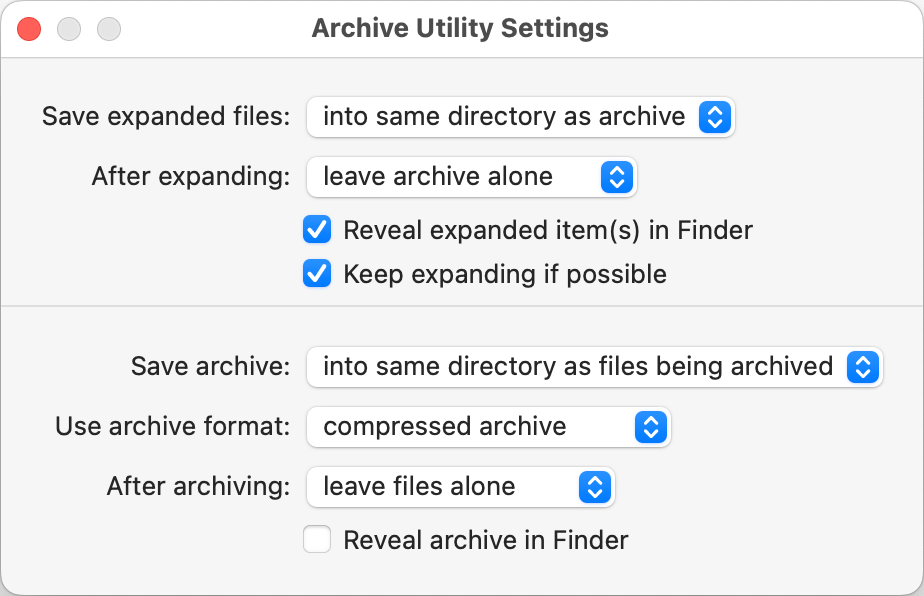
Task: Close the Archive Utility Settings window
Action: coord(29,29)
